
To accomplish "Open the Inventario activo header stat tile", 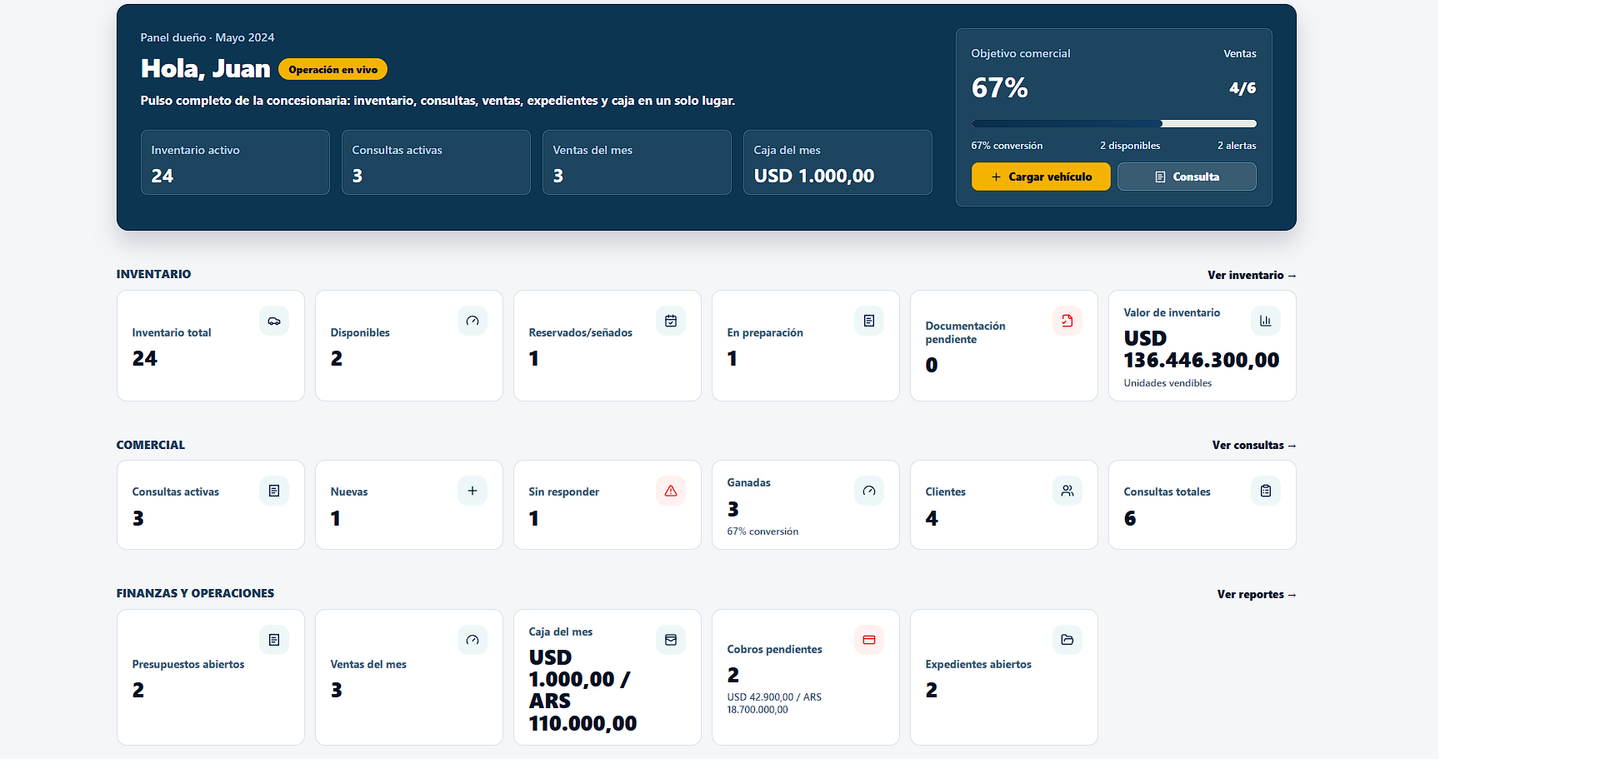I will 235,162.
